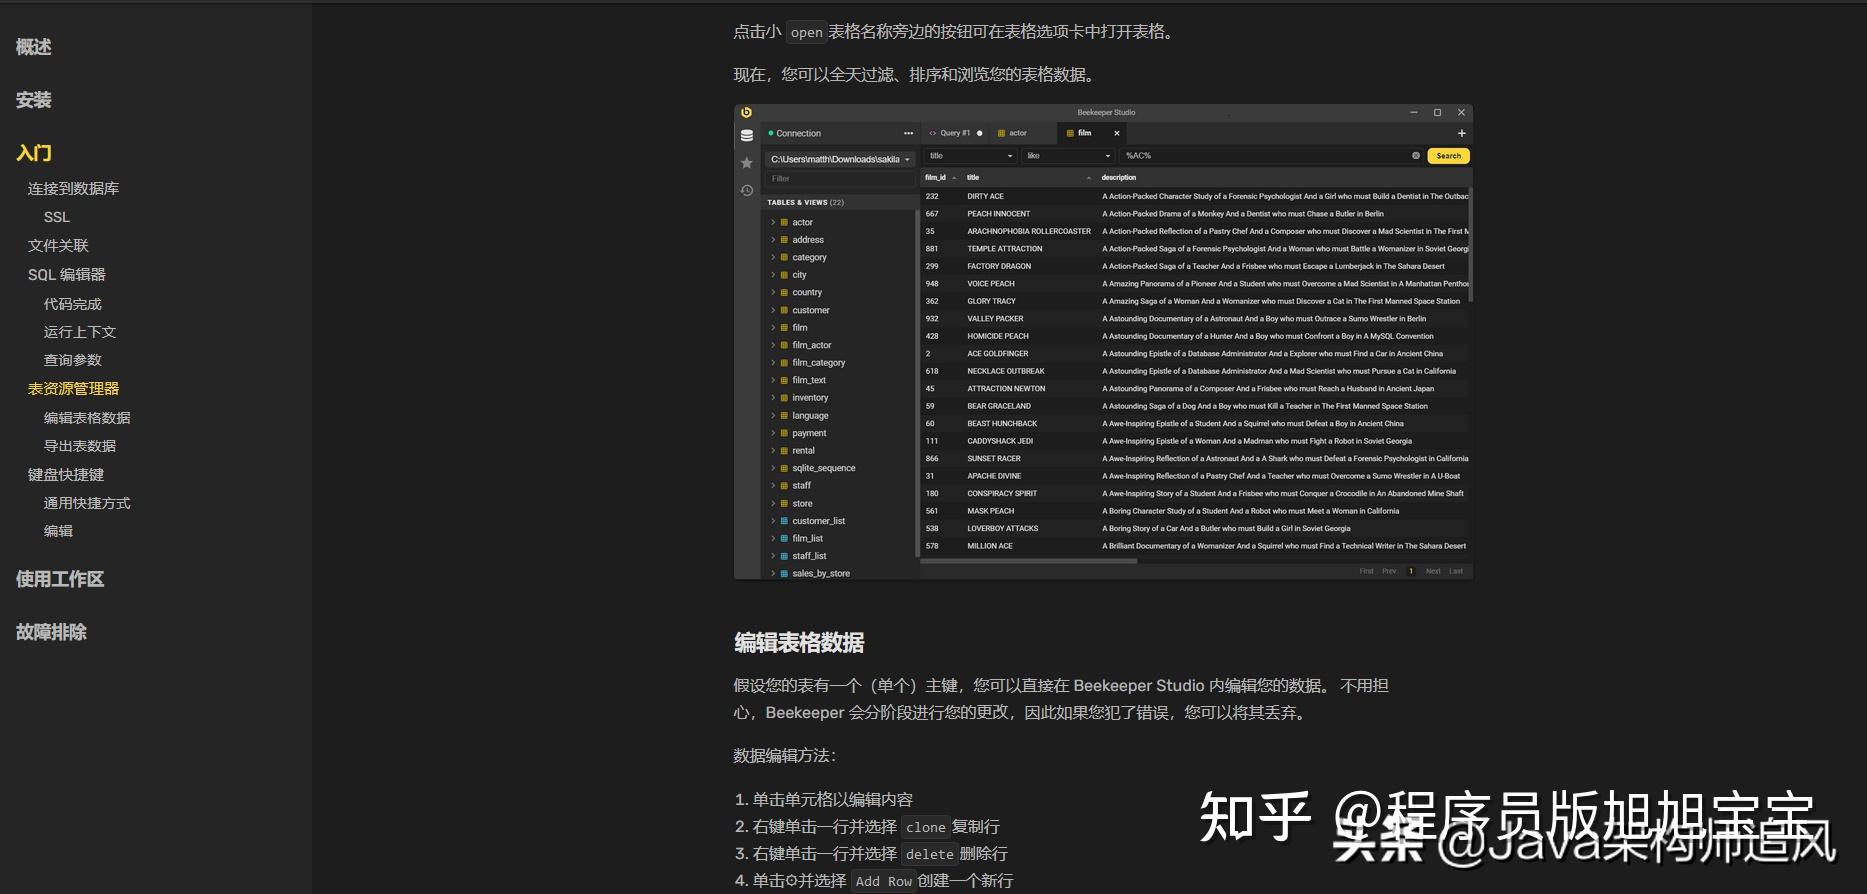The image size is (1867, 894).
Task: Jump to 编辑表格数据 in the sidebar
Action: tap(87, 418)
